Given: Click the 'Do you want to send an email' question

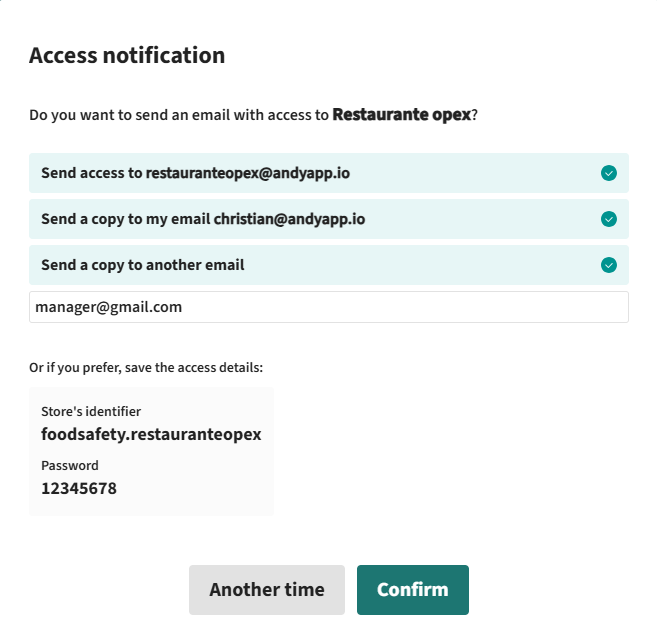Looking at the screenshot, I should [x=253, y=115].
